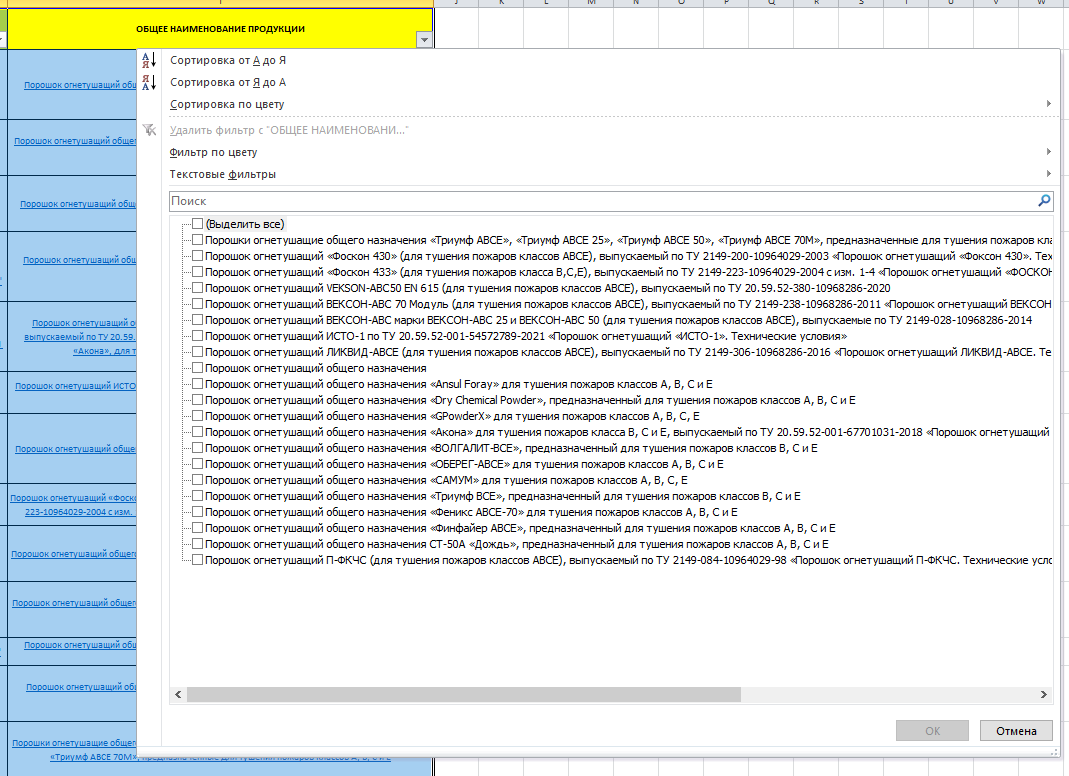Check the VEKSON-ABC50 EN 615 checkbox
This screenshot has height=776, width=1069.
coord(197,288)
